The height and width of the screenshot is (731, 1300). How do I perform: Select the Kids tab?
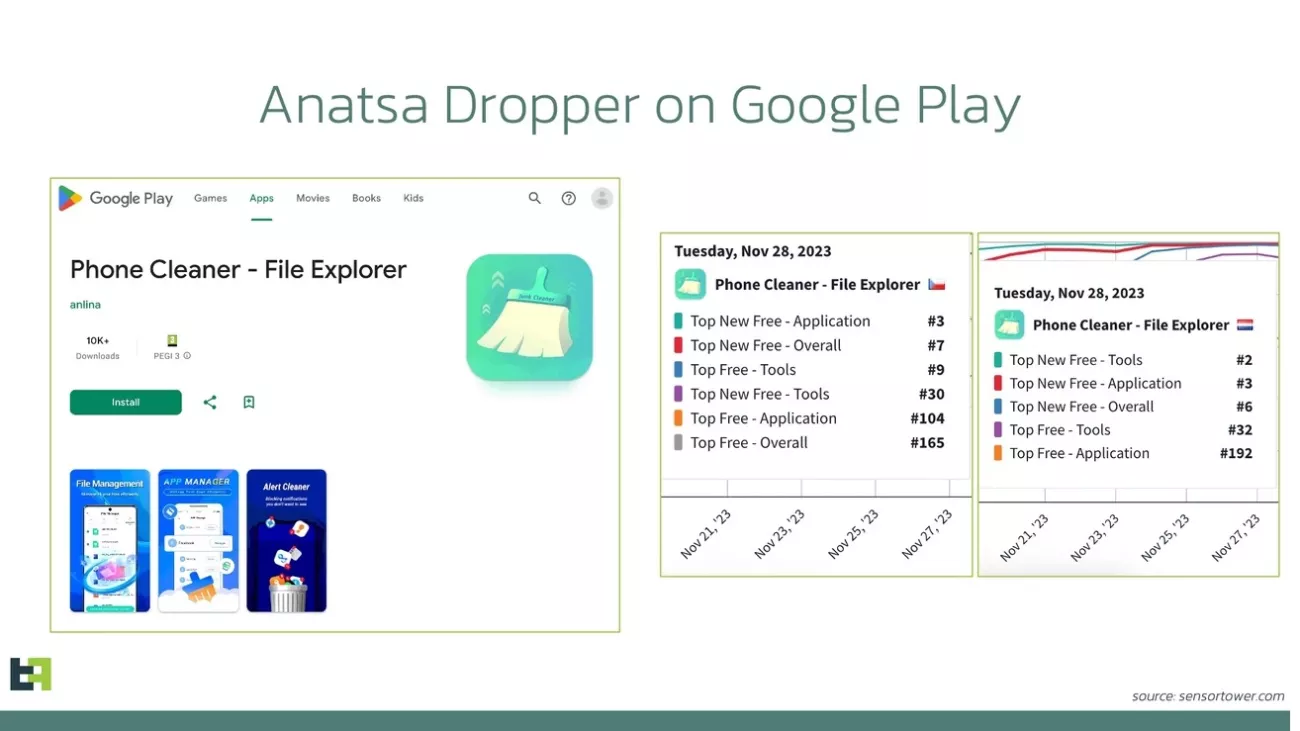tap(413, 198)
